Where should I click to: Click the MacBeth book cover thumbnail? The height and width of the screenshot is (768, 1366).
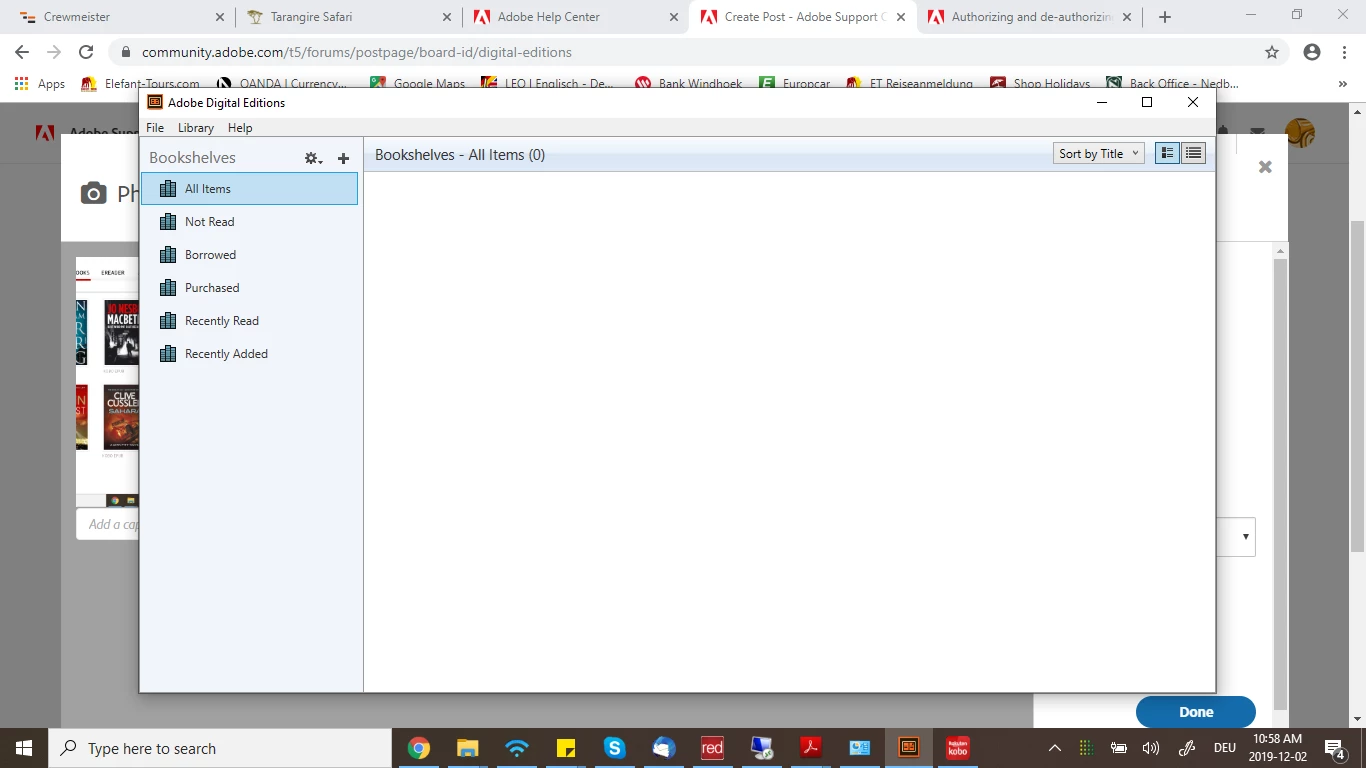point(121,332)
